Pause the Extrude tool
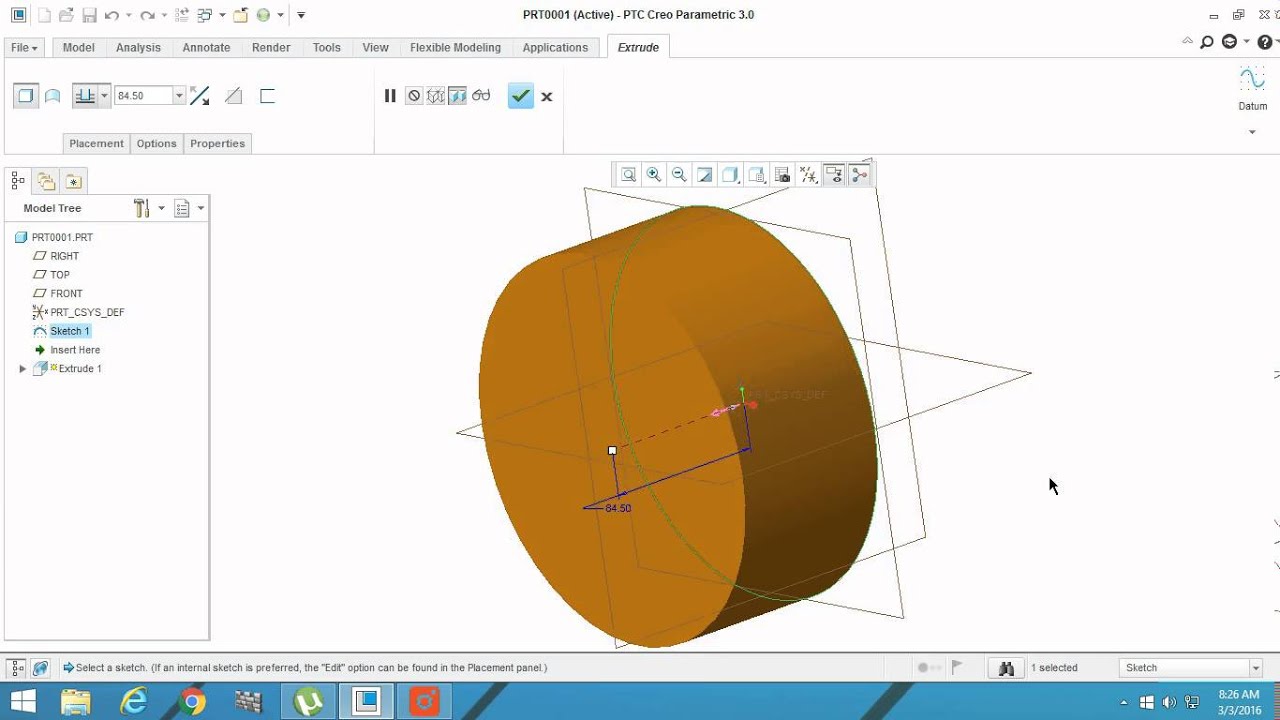The image size is (1280, 720). click(x=390, y=96)
